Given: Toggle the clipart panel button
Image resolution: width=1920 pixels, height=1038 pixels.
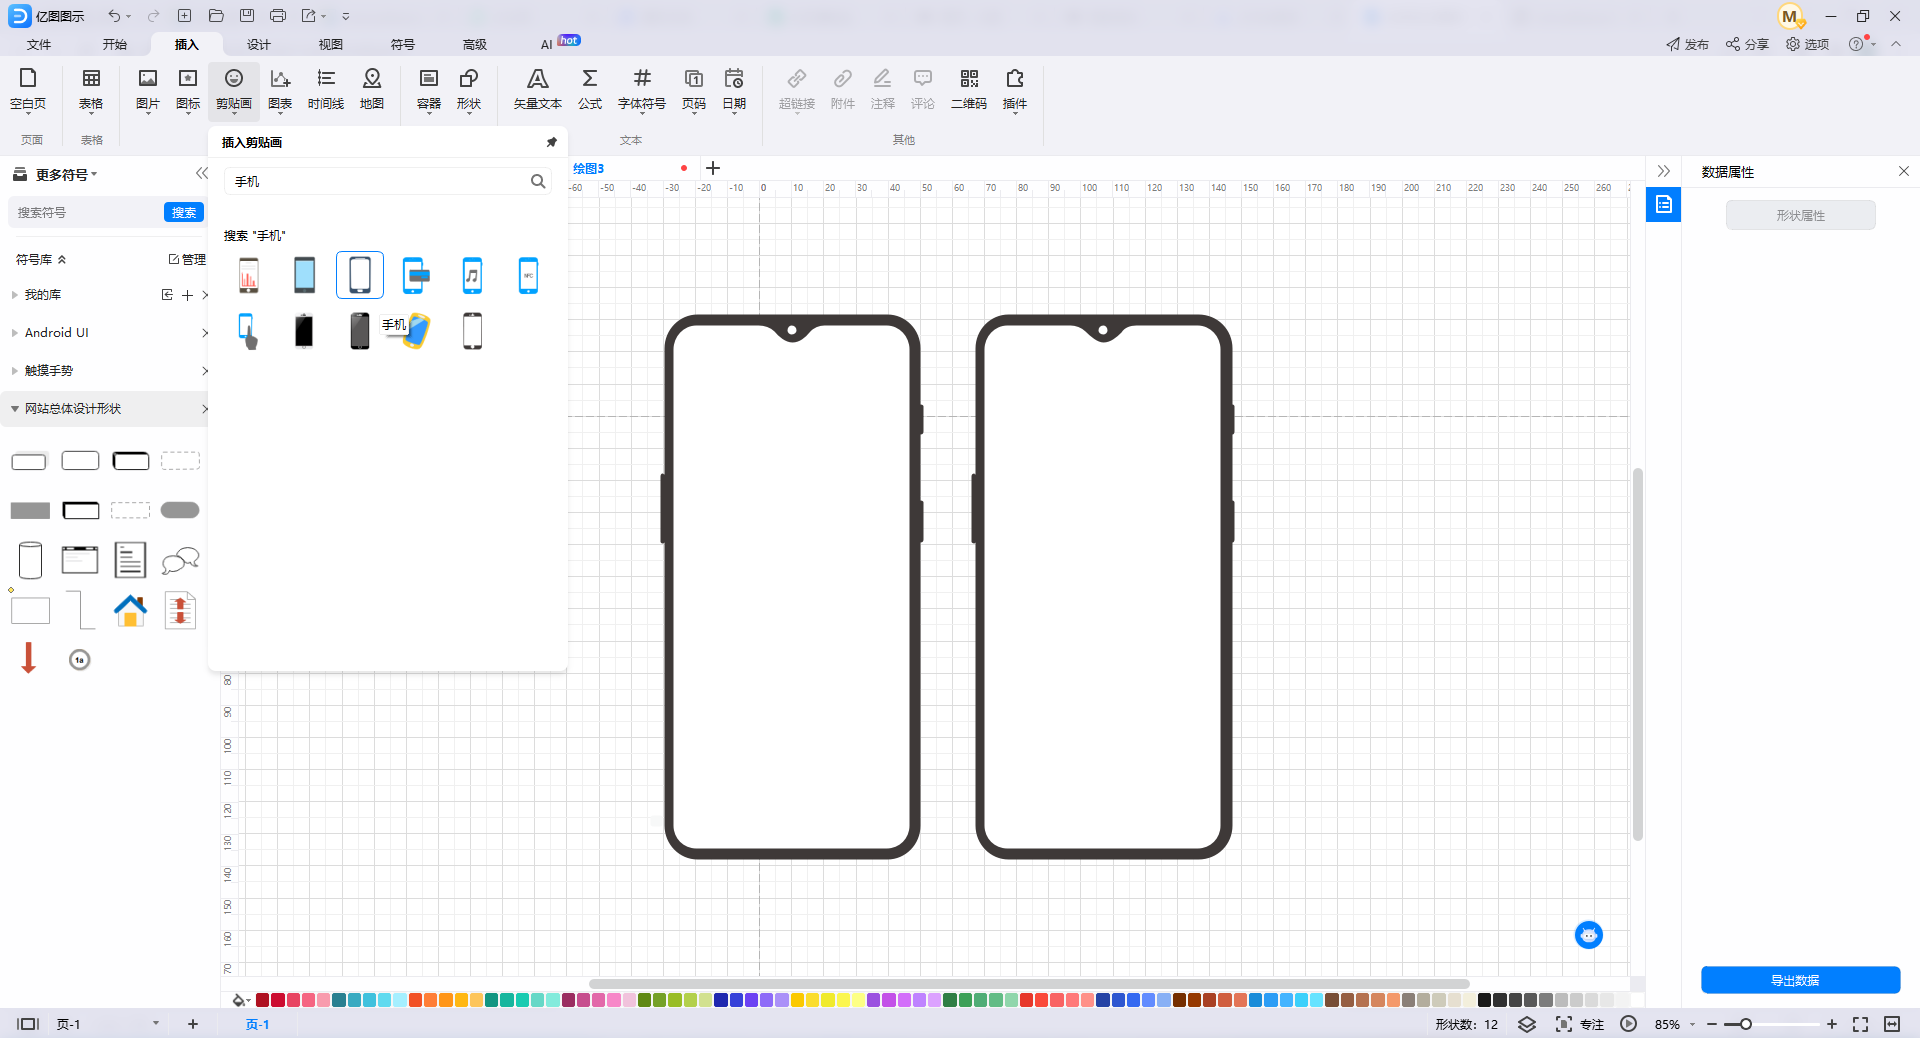Looking at the screenshot, I should (234, 89).
